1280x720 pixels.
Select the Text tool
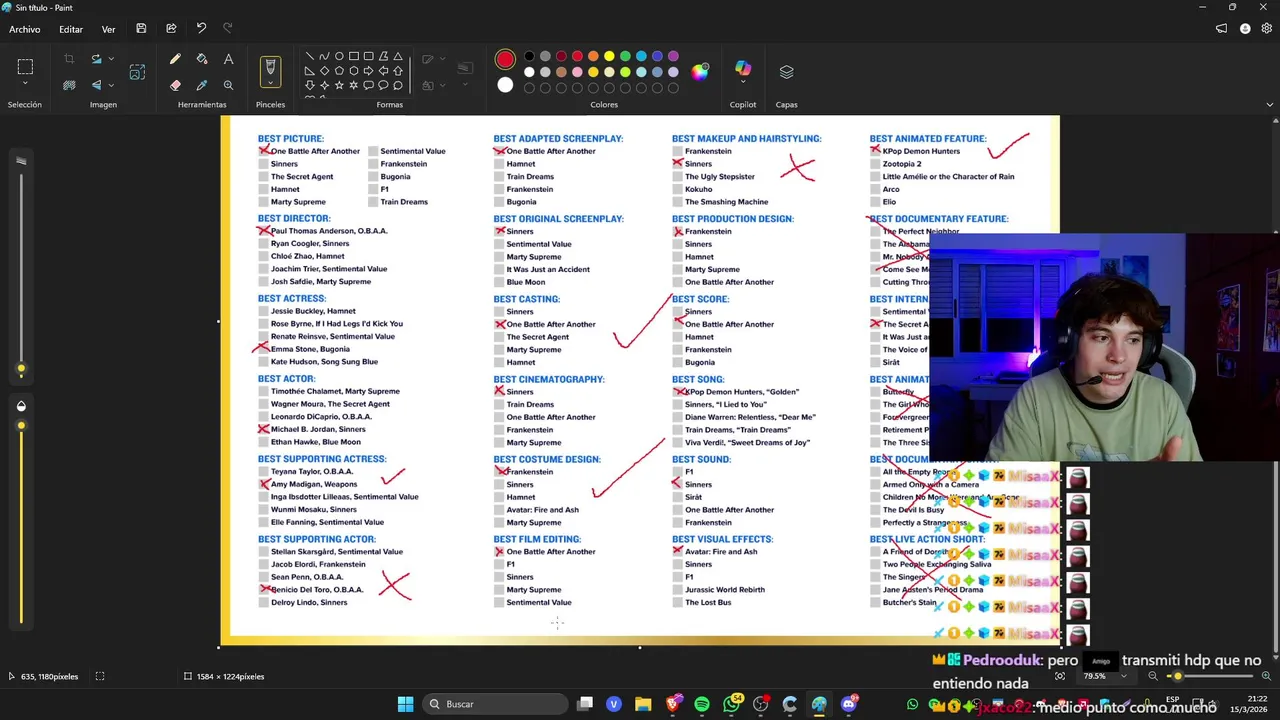(228, 59)
